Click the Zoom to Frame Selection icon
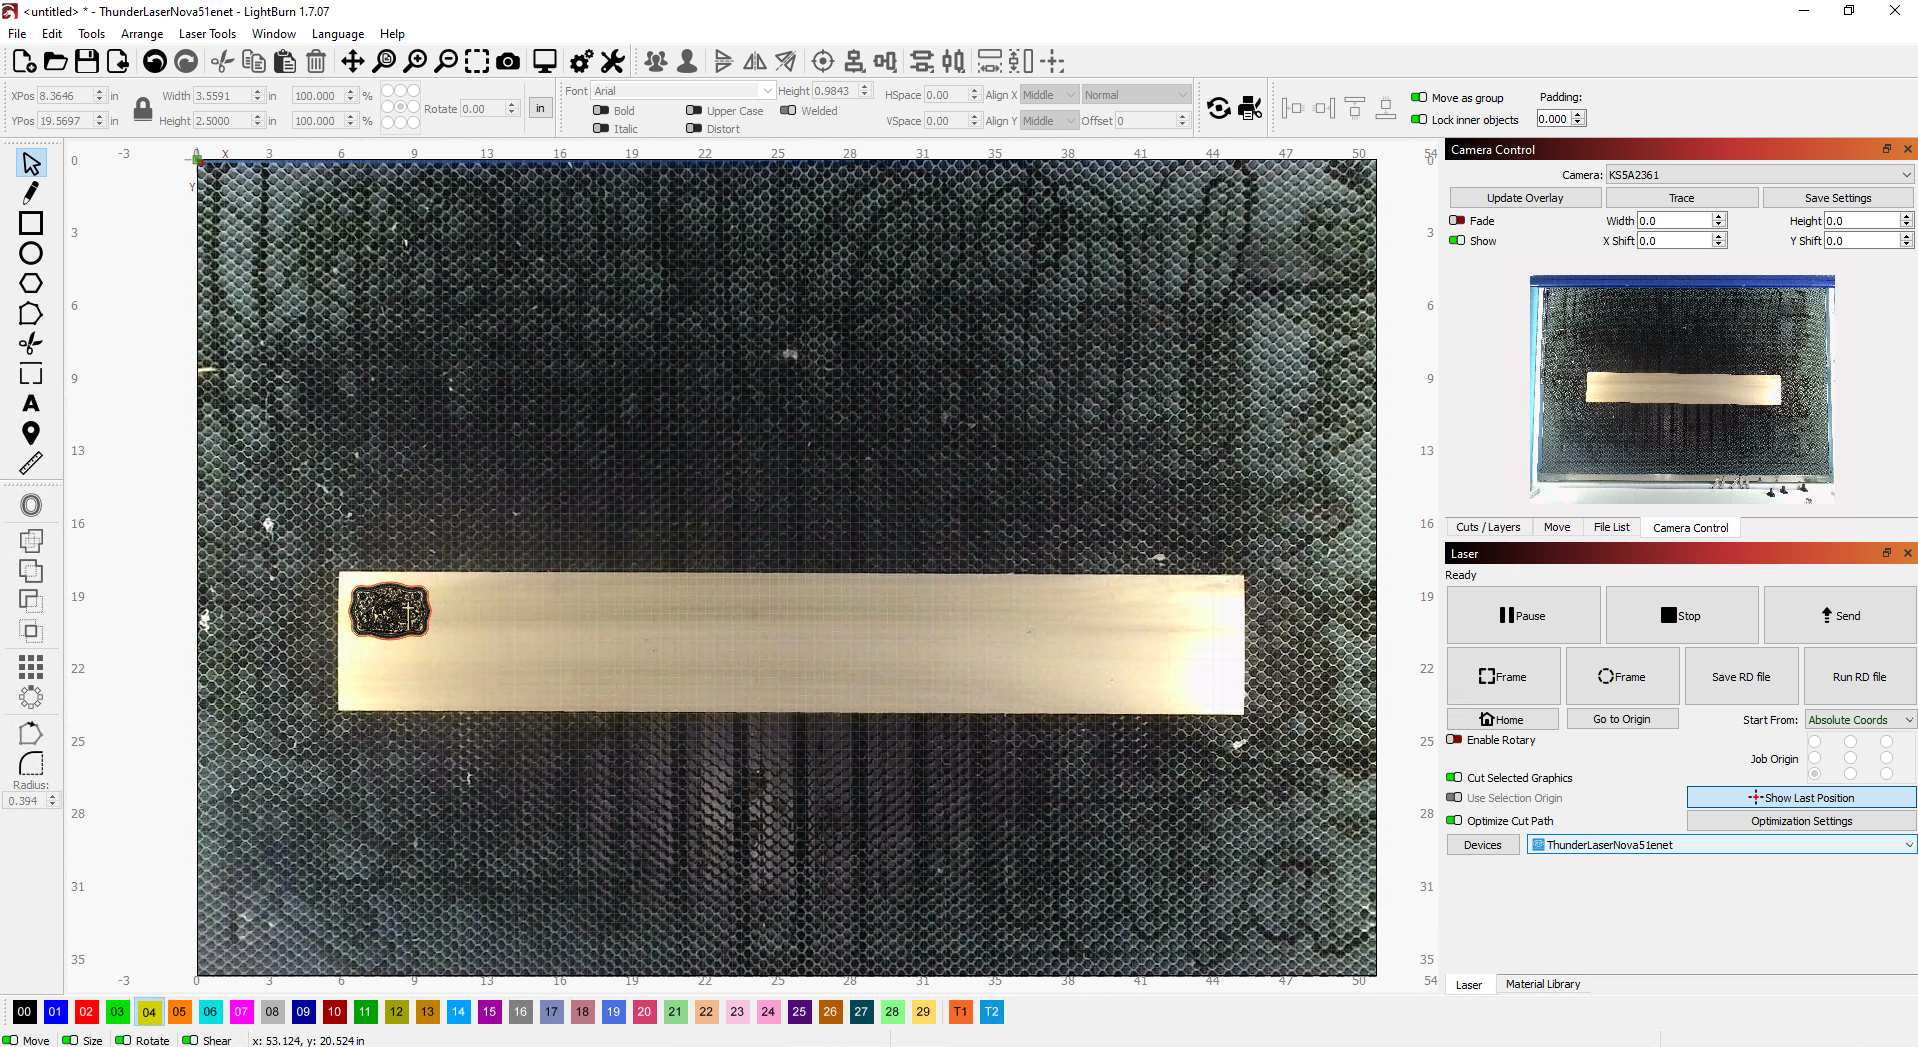This screenshot has width=1918, height=1047. point(477,62)
